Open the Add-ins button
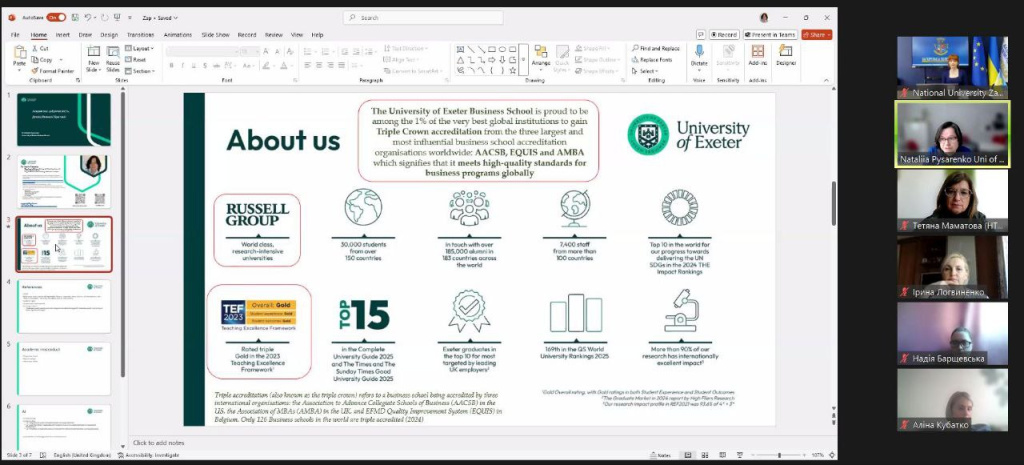 point(758,56)
